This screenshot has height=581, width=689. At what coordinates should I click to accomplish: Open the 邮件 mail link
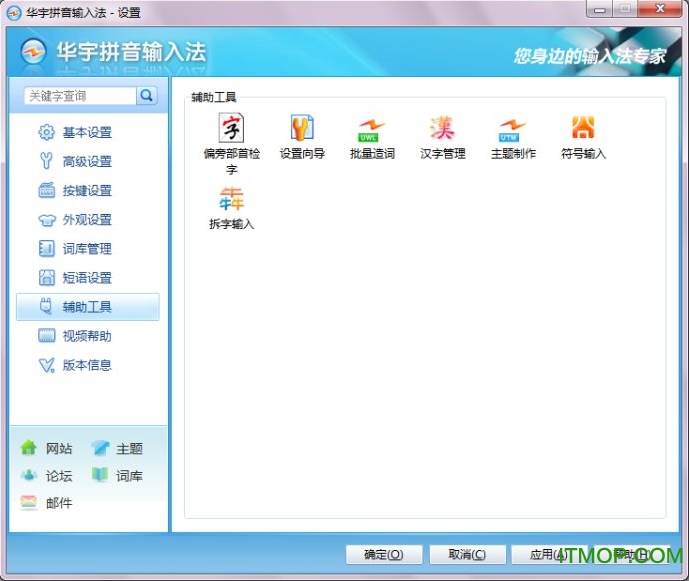click(59, 503)
